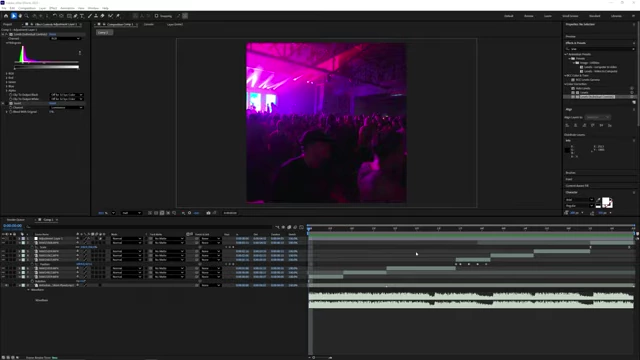640x360 pixels.
Task: Select the Brush tool
Action: [x=89, y=16]
